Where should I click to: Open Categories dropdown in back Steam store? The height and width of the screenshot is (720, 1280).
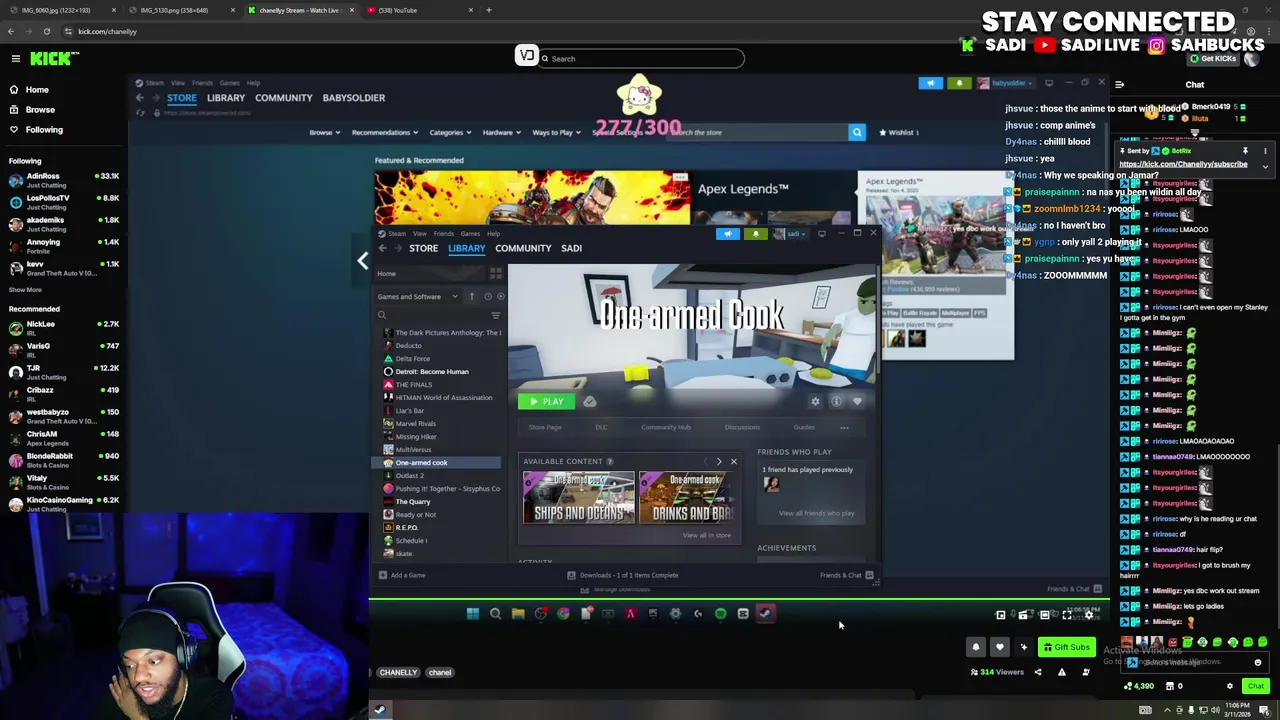(x=450, y=132)
